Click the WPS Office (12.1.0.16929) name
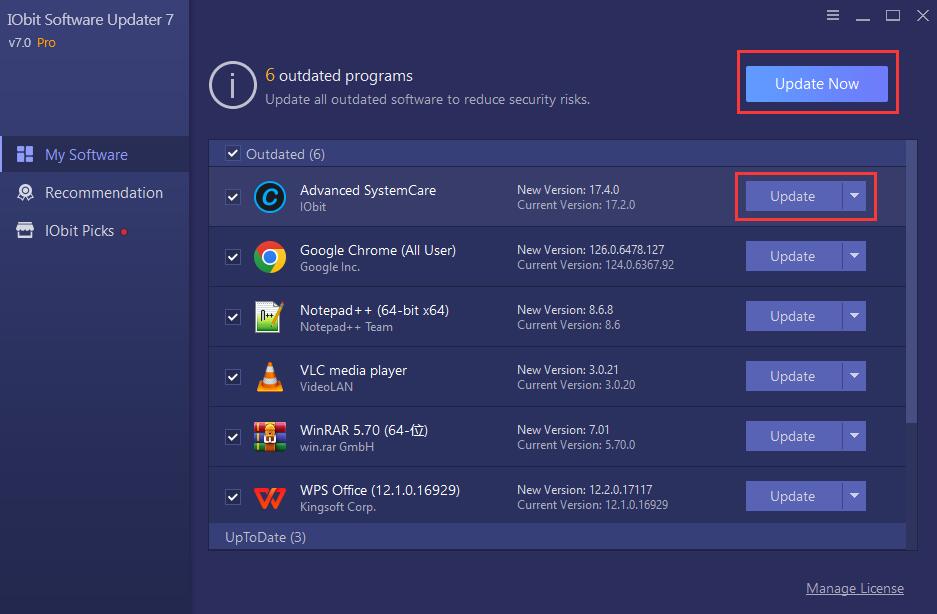The image size is (937, 614). [x=380, y=490]
